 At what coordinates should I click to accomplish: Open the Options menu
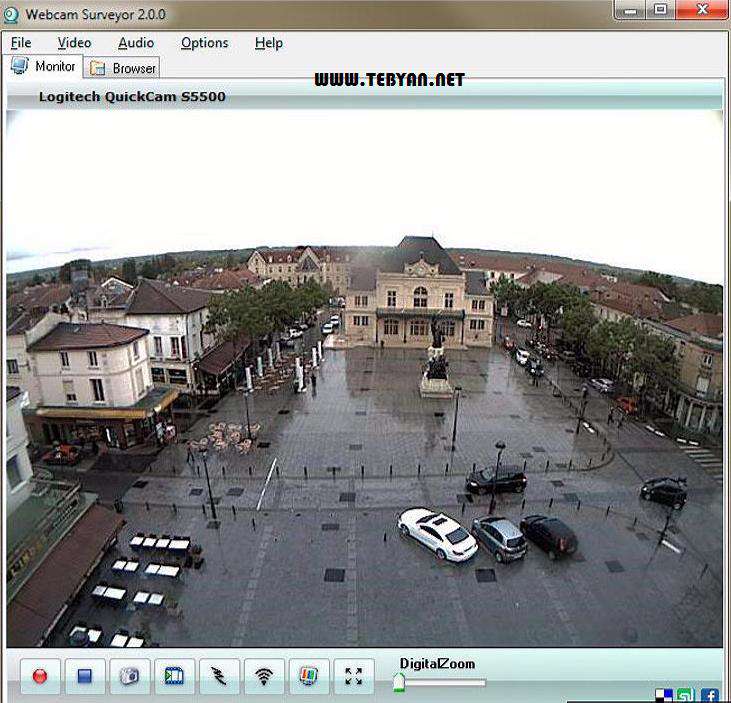coord(205,43)
